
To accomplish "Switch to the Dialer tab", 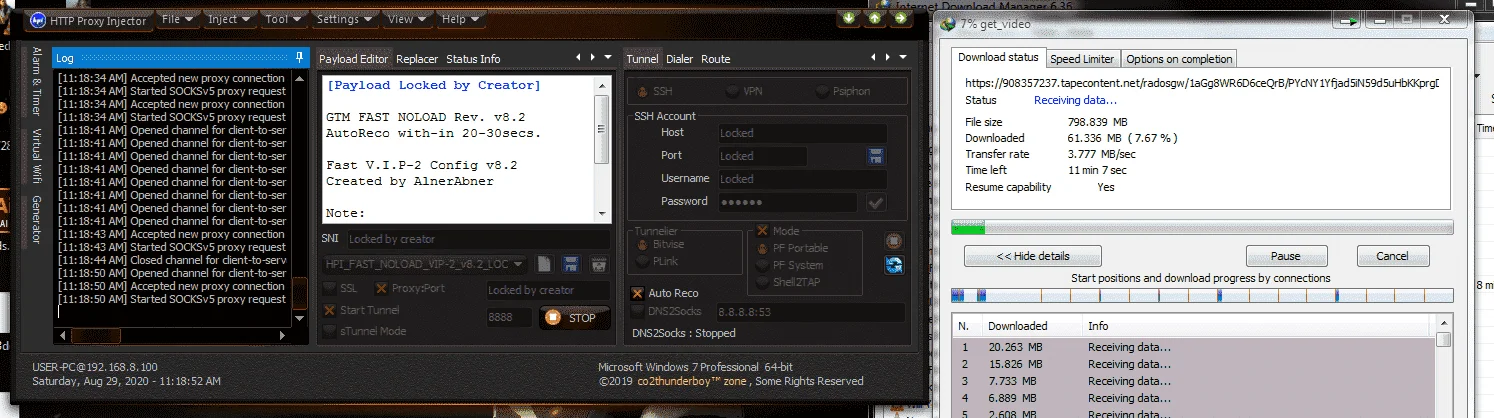I will coord(679,59).
